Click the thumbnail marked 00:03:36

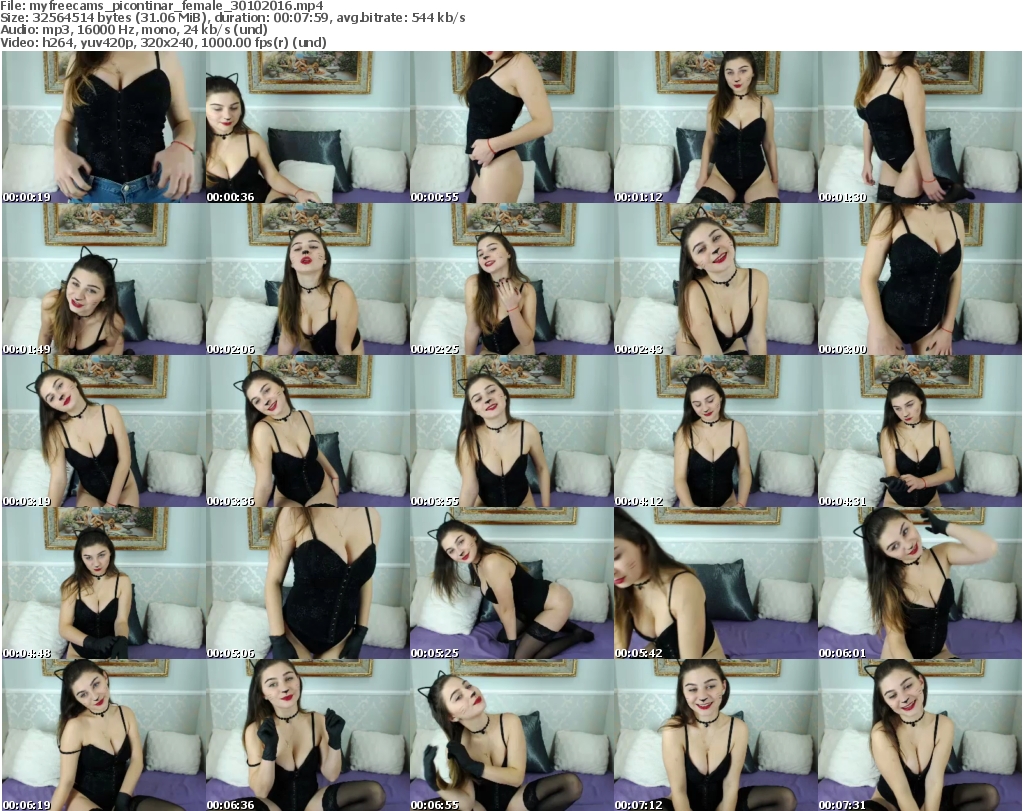pos(307,431)
